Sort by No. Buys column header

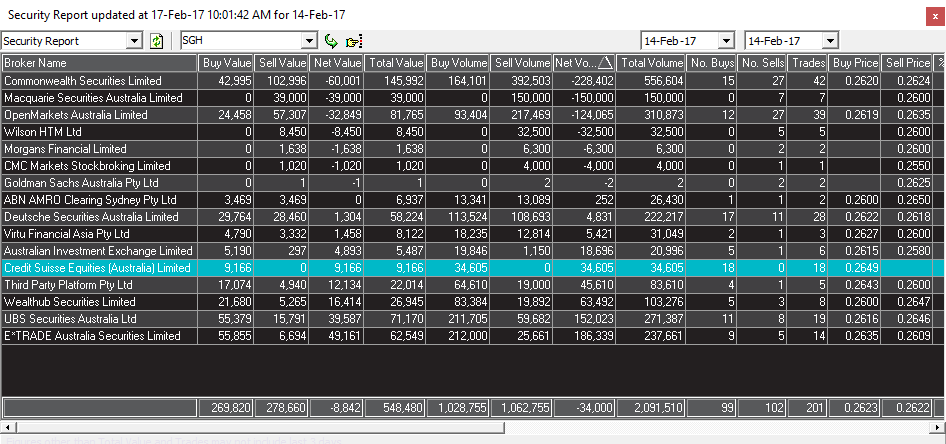(x=712, y=63)
